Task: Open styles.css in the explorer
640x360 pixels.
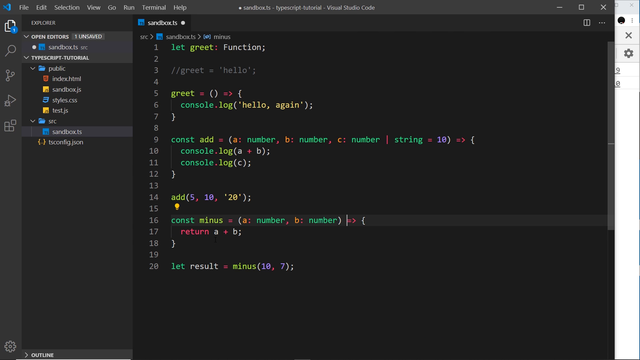Action: coord(64,100)
